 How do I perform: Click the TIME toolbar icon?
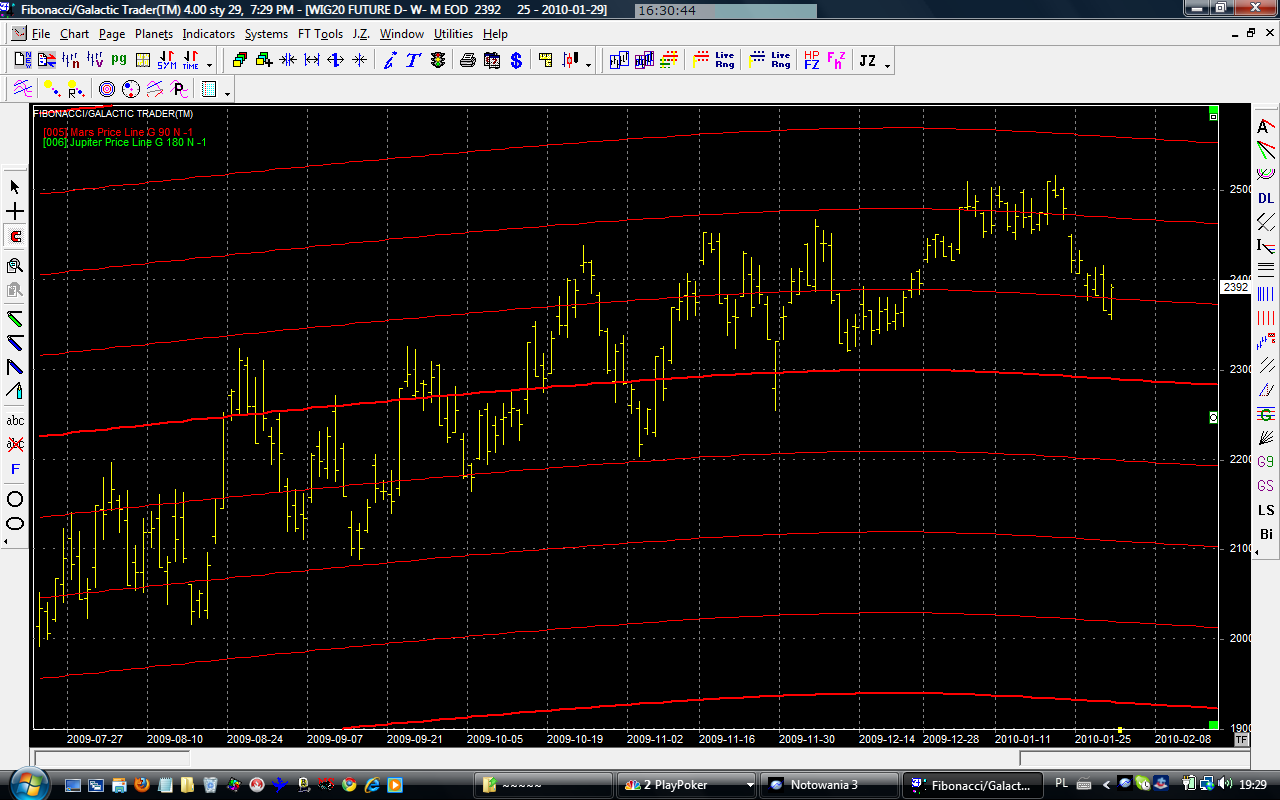(x=189, y=60)
